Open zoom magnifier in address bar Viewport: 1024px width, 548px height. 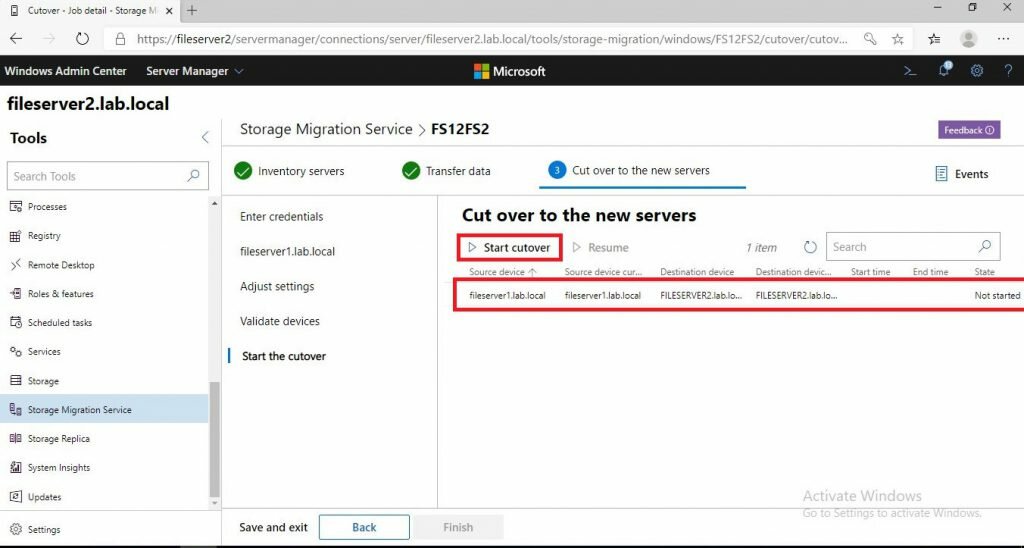coord(870,39)
